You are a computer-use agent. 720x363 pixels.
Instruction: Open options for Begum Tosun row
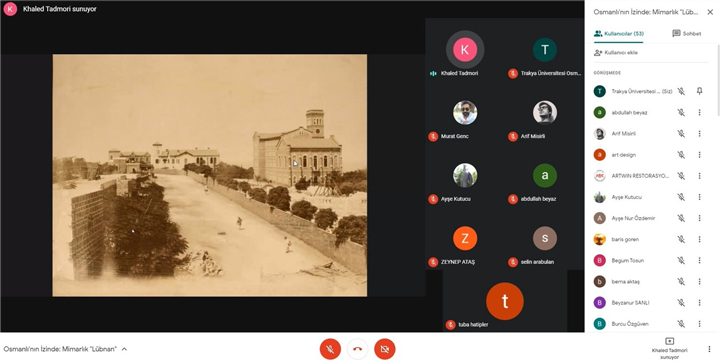pyautogui.click(x=699, y=260)
